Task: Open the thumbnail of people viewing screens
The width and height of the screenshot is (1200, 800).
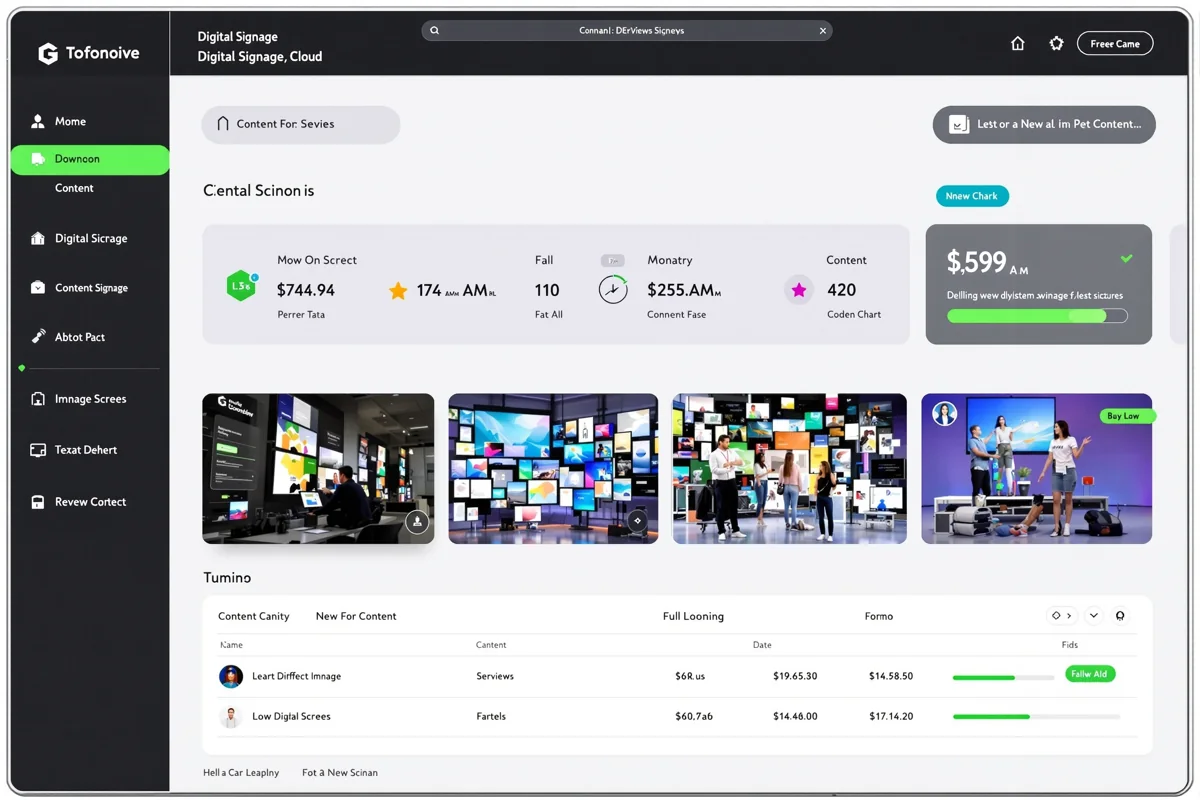Action: pos(790,469)
